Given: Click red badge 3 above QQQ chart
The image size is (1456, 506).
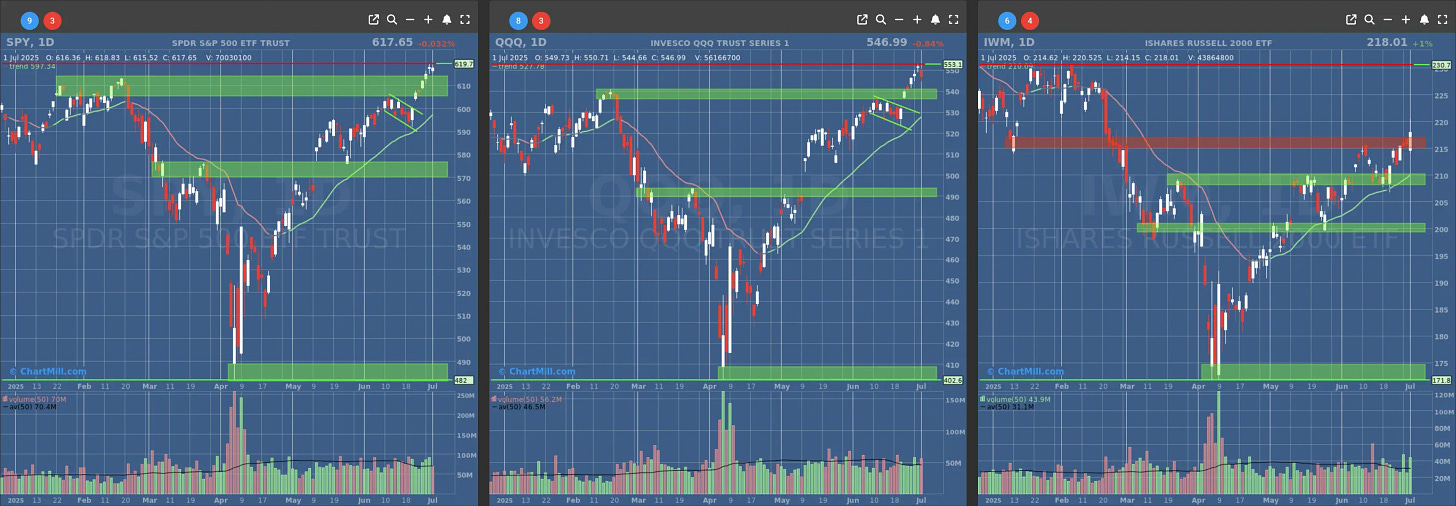Looking at the screenshot, I should [x=541, y=20].
